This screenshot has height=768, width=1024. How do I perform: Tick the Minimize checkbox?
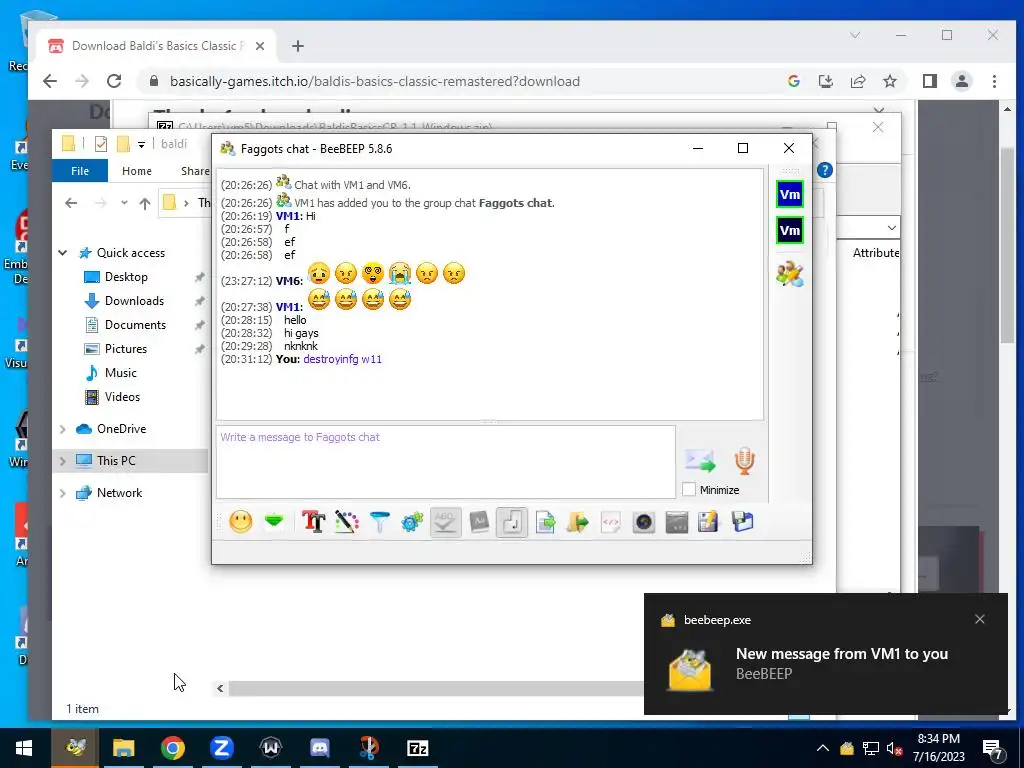[x=688, y=489]
